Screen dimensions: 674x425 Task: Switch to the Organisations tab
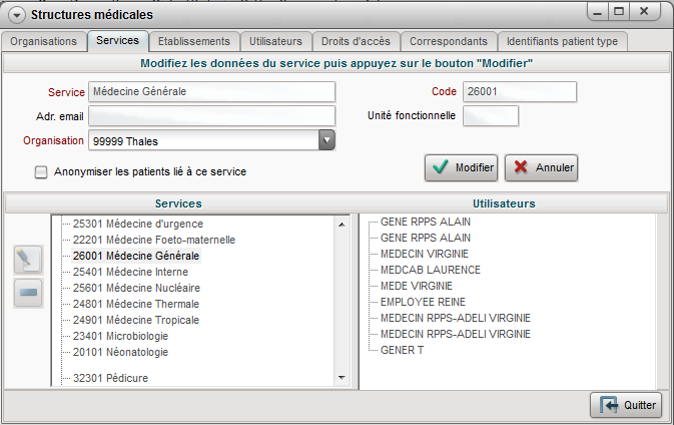tap(44, 41)
